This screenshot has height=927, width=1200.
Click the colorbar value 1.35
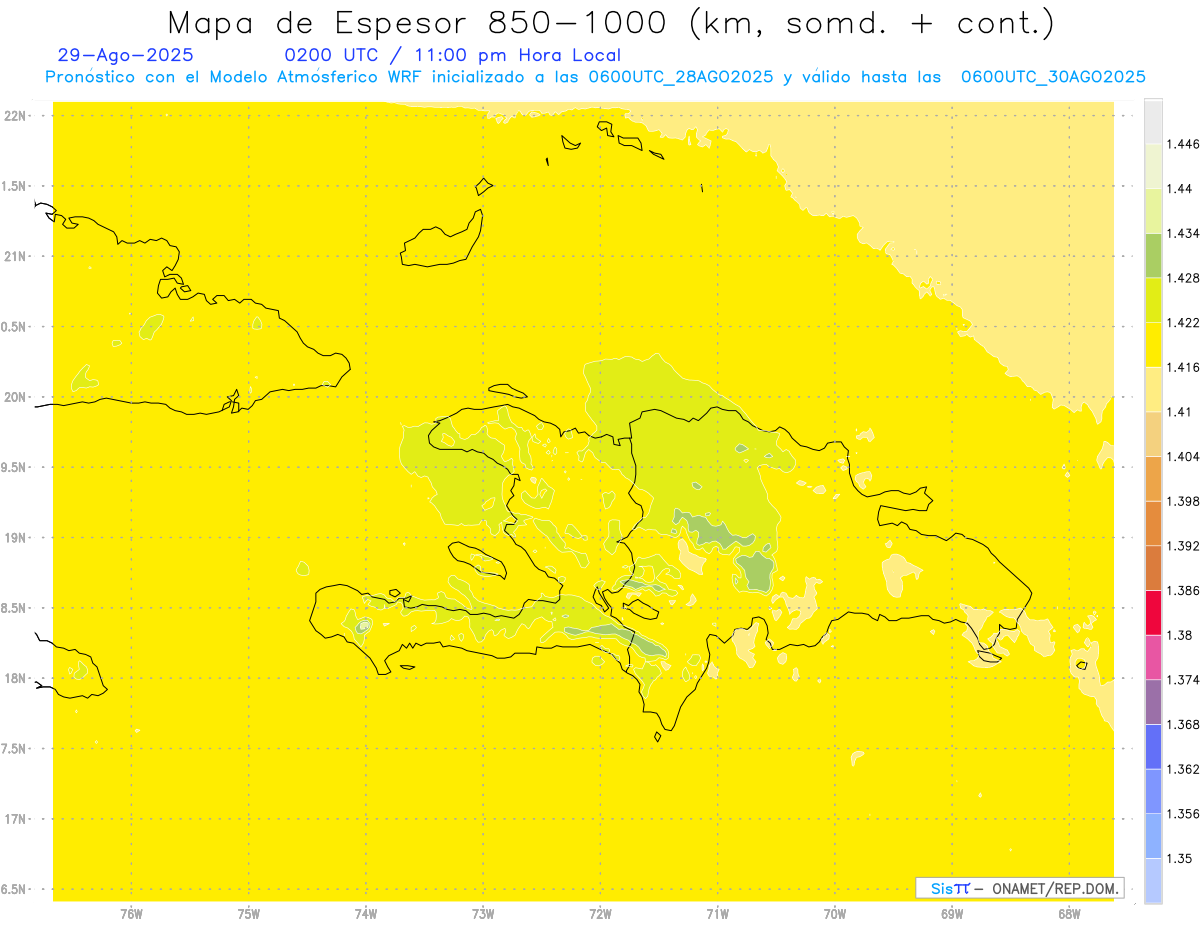click(1180, 858)
